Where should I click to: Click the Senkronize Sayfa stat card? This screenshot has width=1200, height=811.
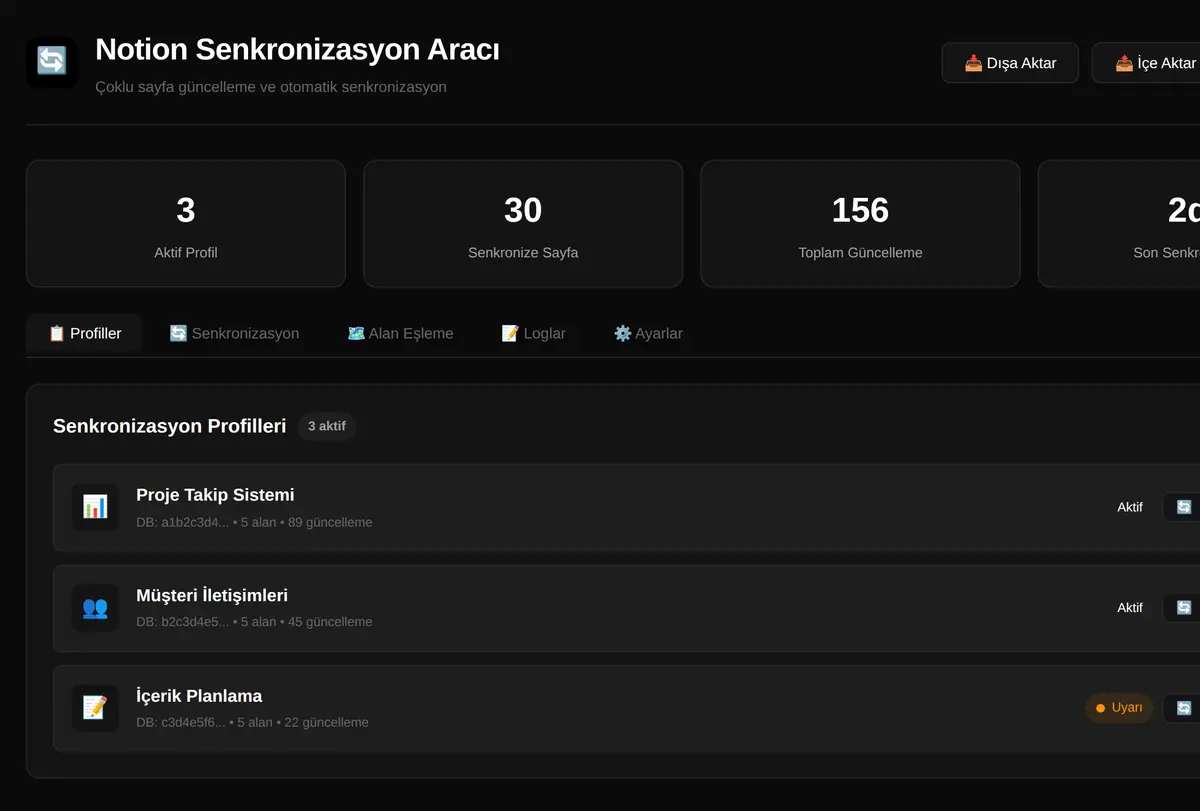pyautogui.click(x=523, y=224)
